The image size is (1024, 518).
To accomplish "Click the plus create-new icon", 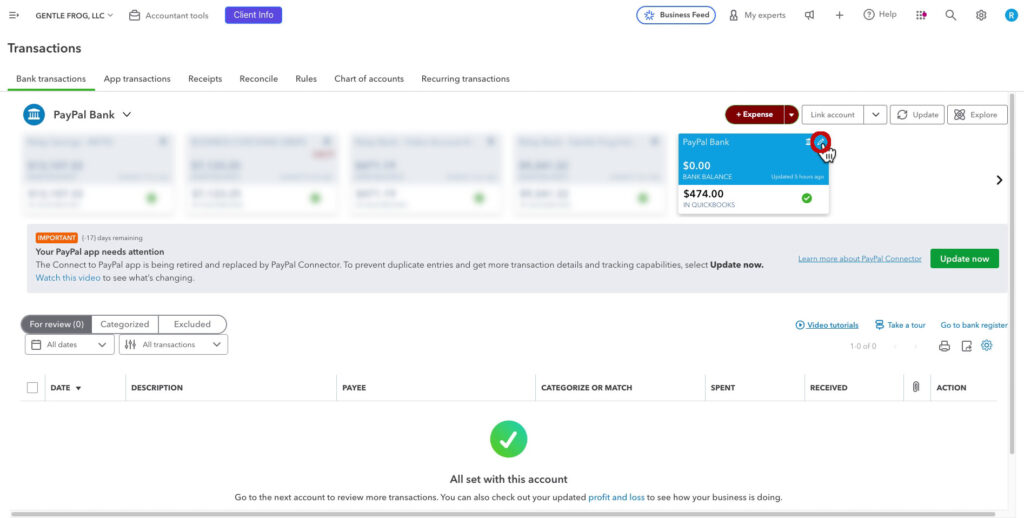I will coord(839,15).
